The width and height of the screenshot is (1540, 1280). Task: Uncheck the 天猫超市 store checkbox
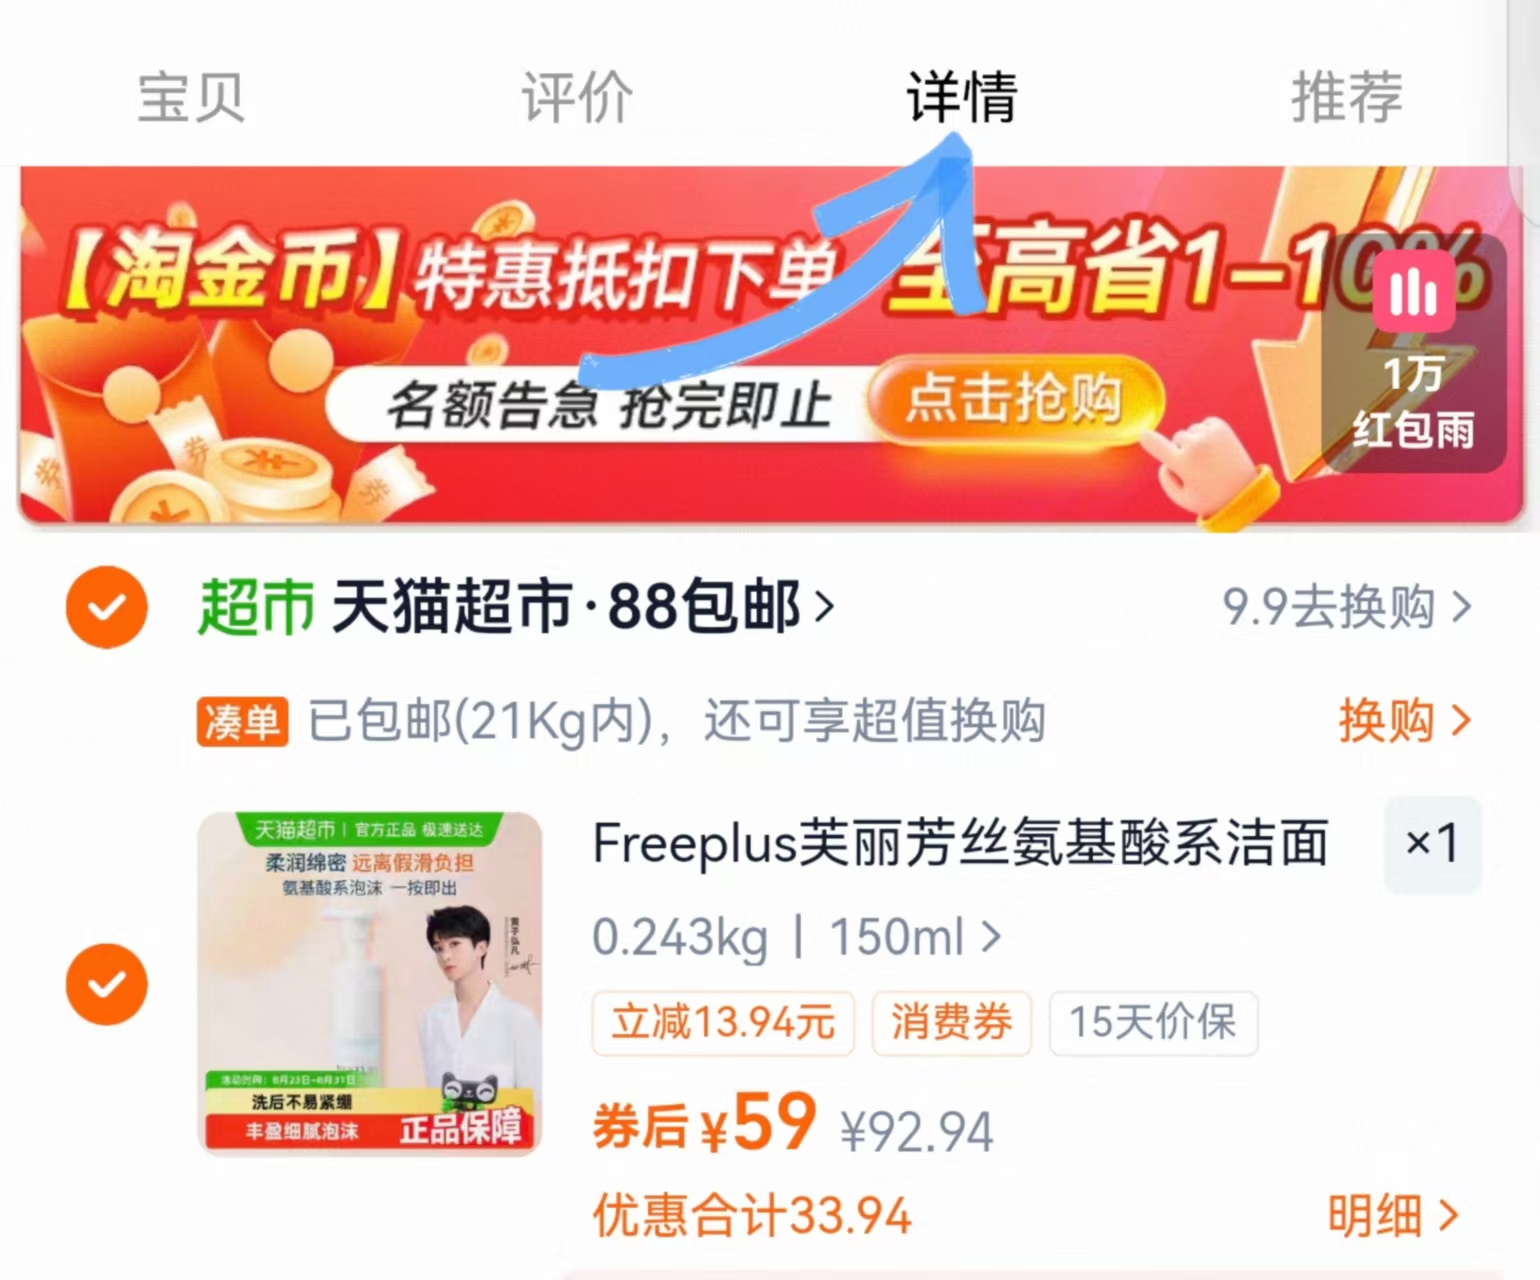[x=106, y=607]
